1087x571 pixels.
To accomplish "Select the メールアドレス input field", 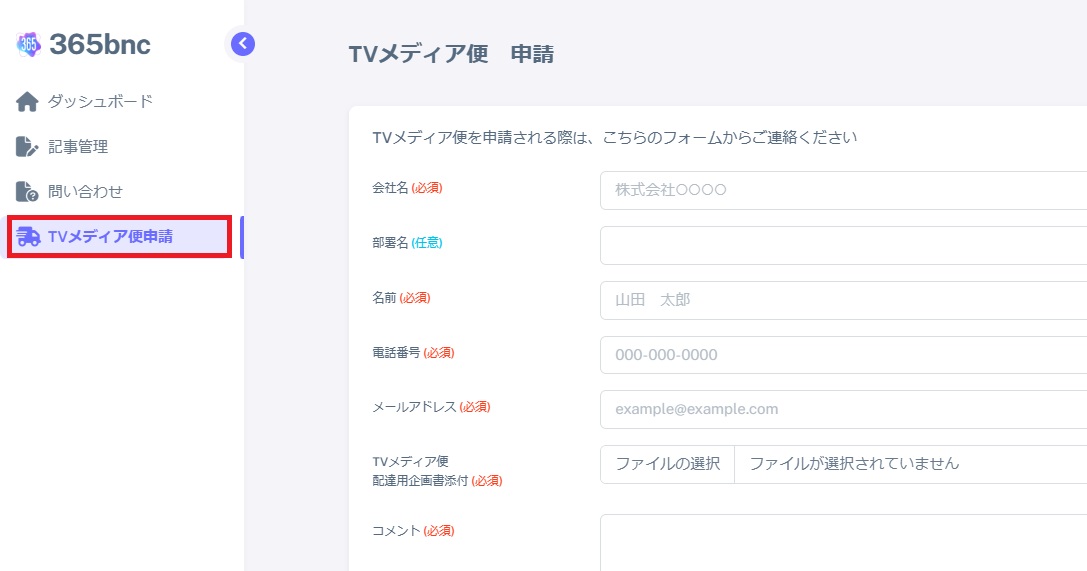I will coord(842,409).
